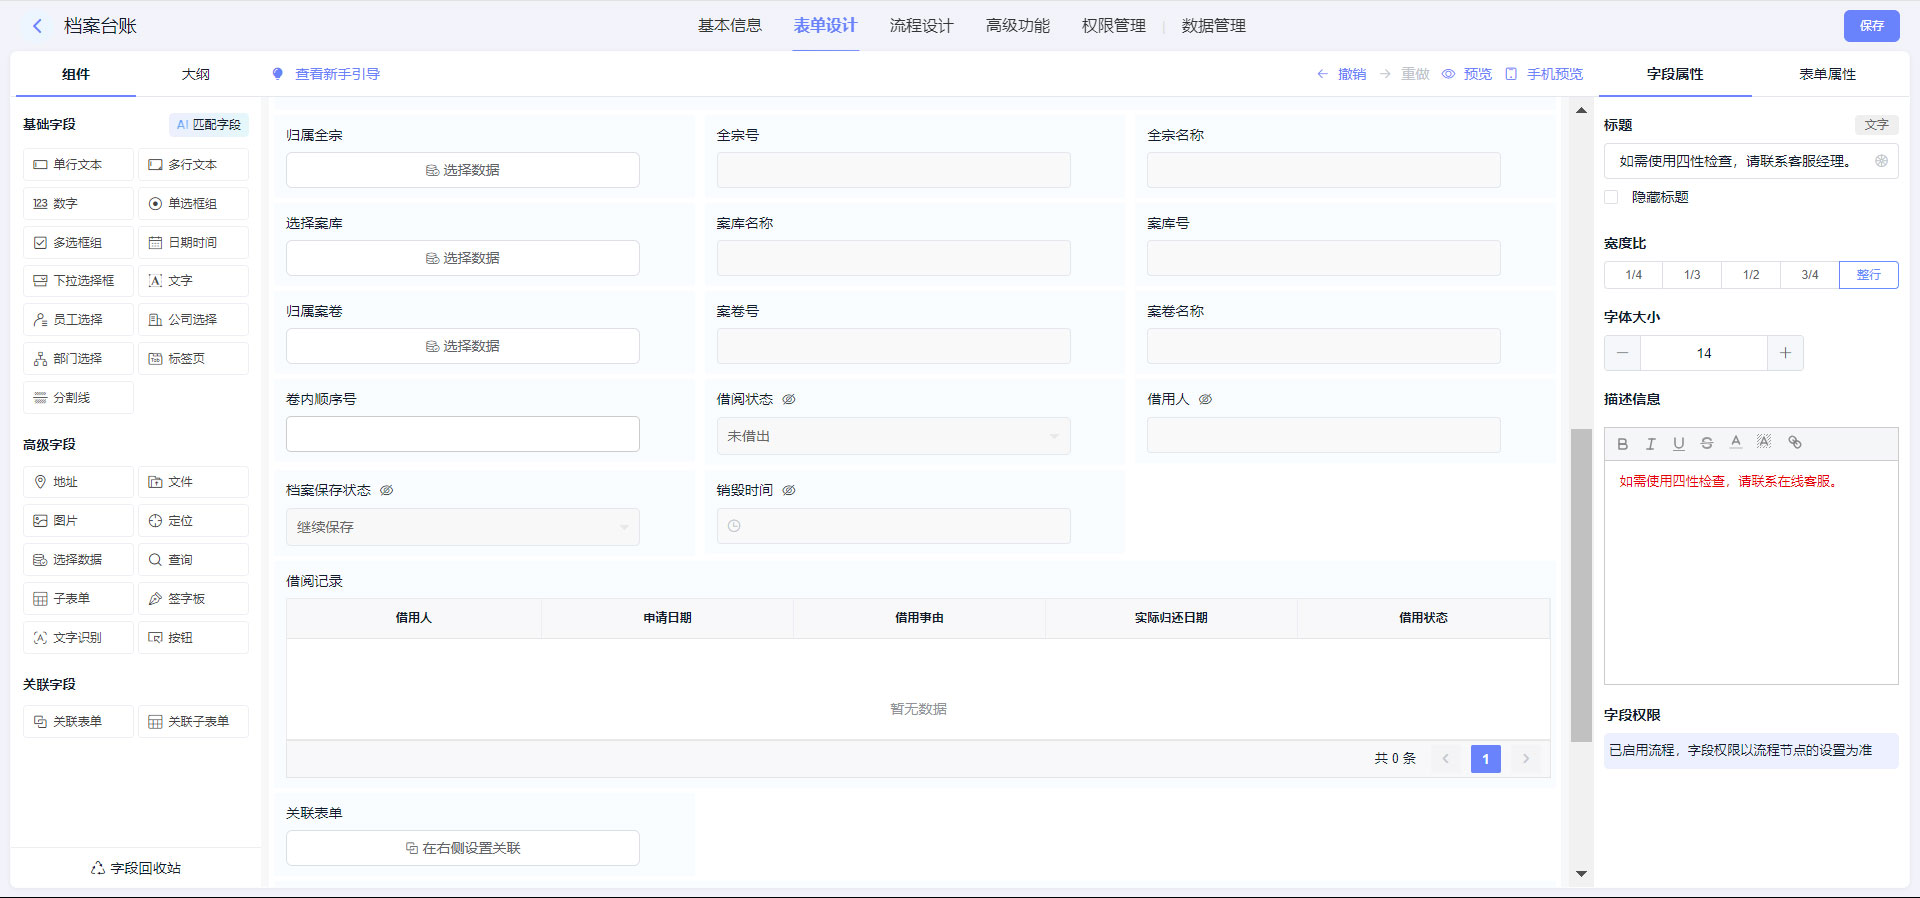Switch to the 流程设计 tab
1920x898 pixels.
(x=921, y=26)
